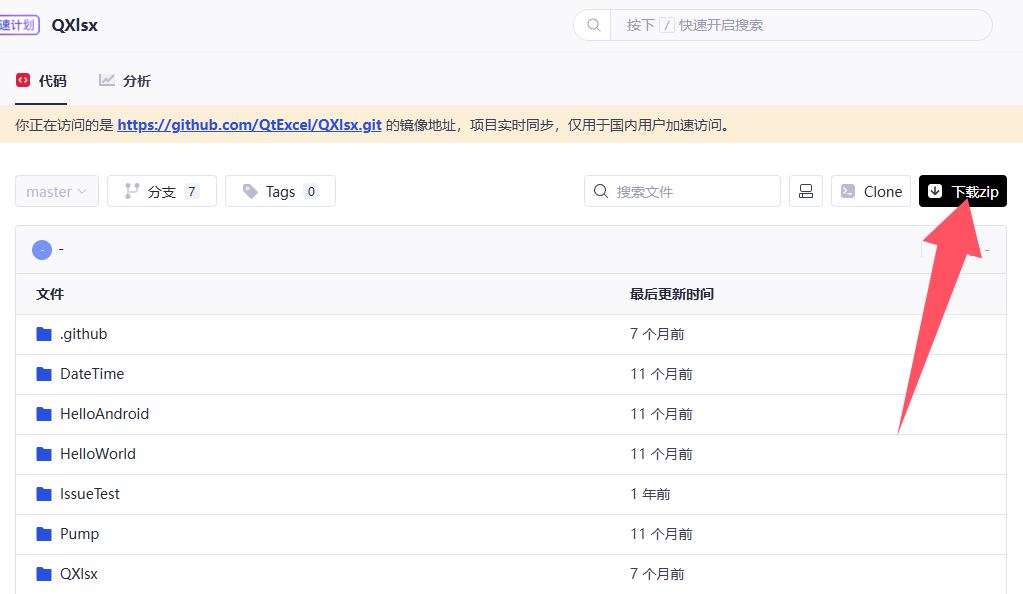The width and height of the screenshot is (1023, 594).
Task: Open the Tags 0 list
Action: point(281,191)
